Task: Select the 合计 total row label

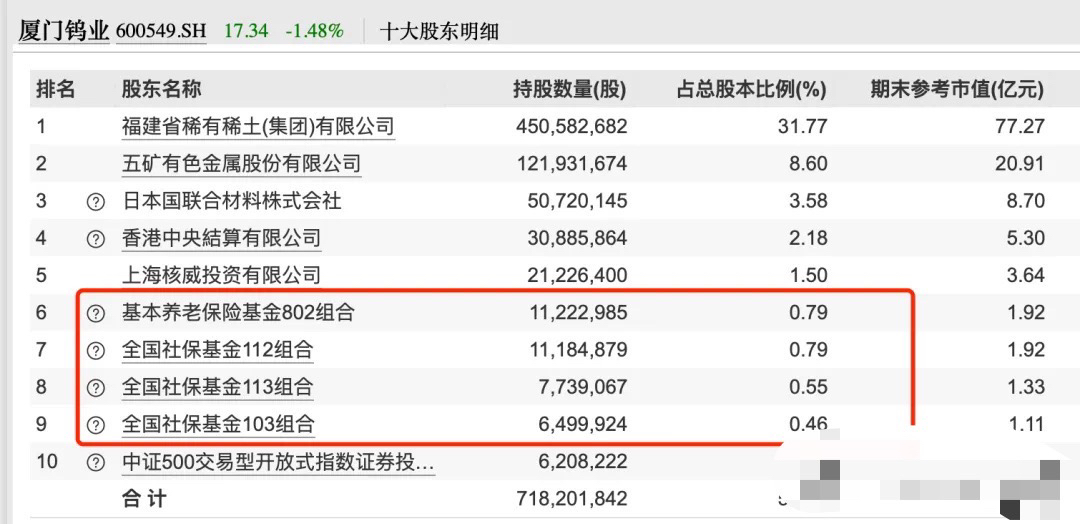Action: click(x=143, y=498)
